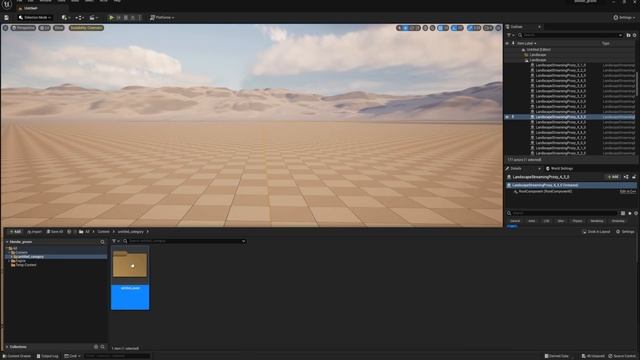Open the Outliner settings gear
Viewport: 640px width, 360px height.
(635, 35)
